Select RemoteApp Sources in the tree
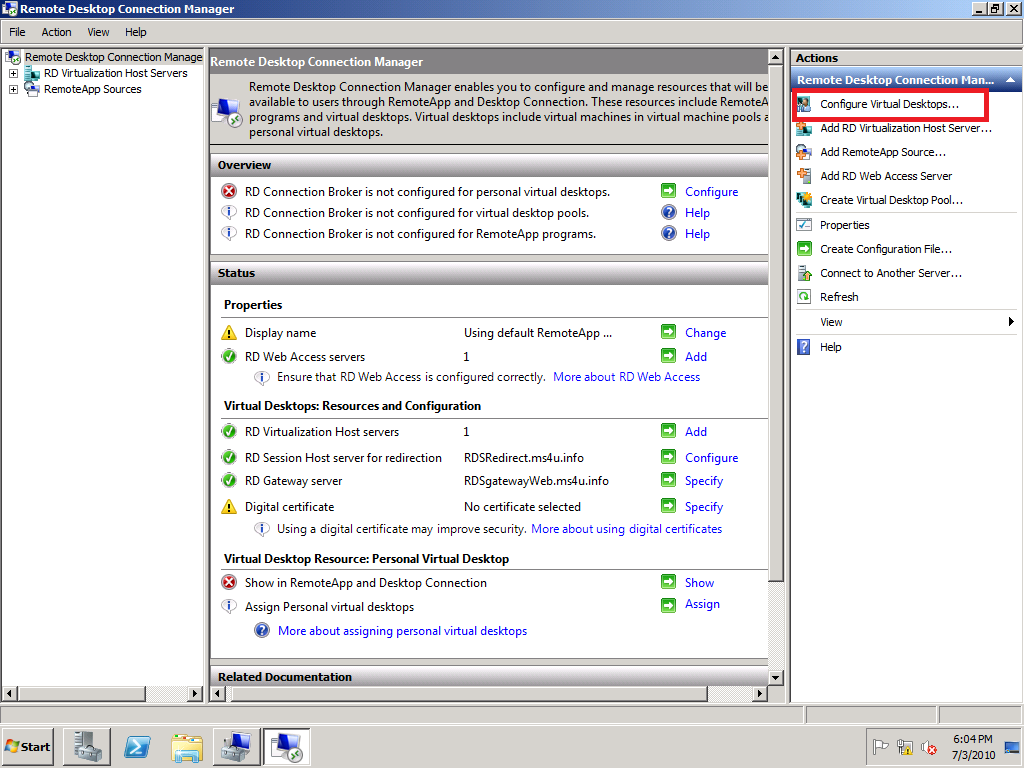The width and height of the screenshot is (1024, 768). [x=93, y=89]
